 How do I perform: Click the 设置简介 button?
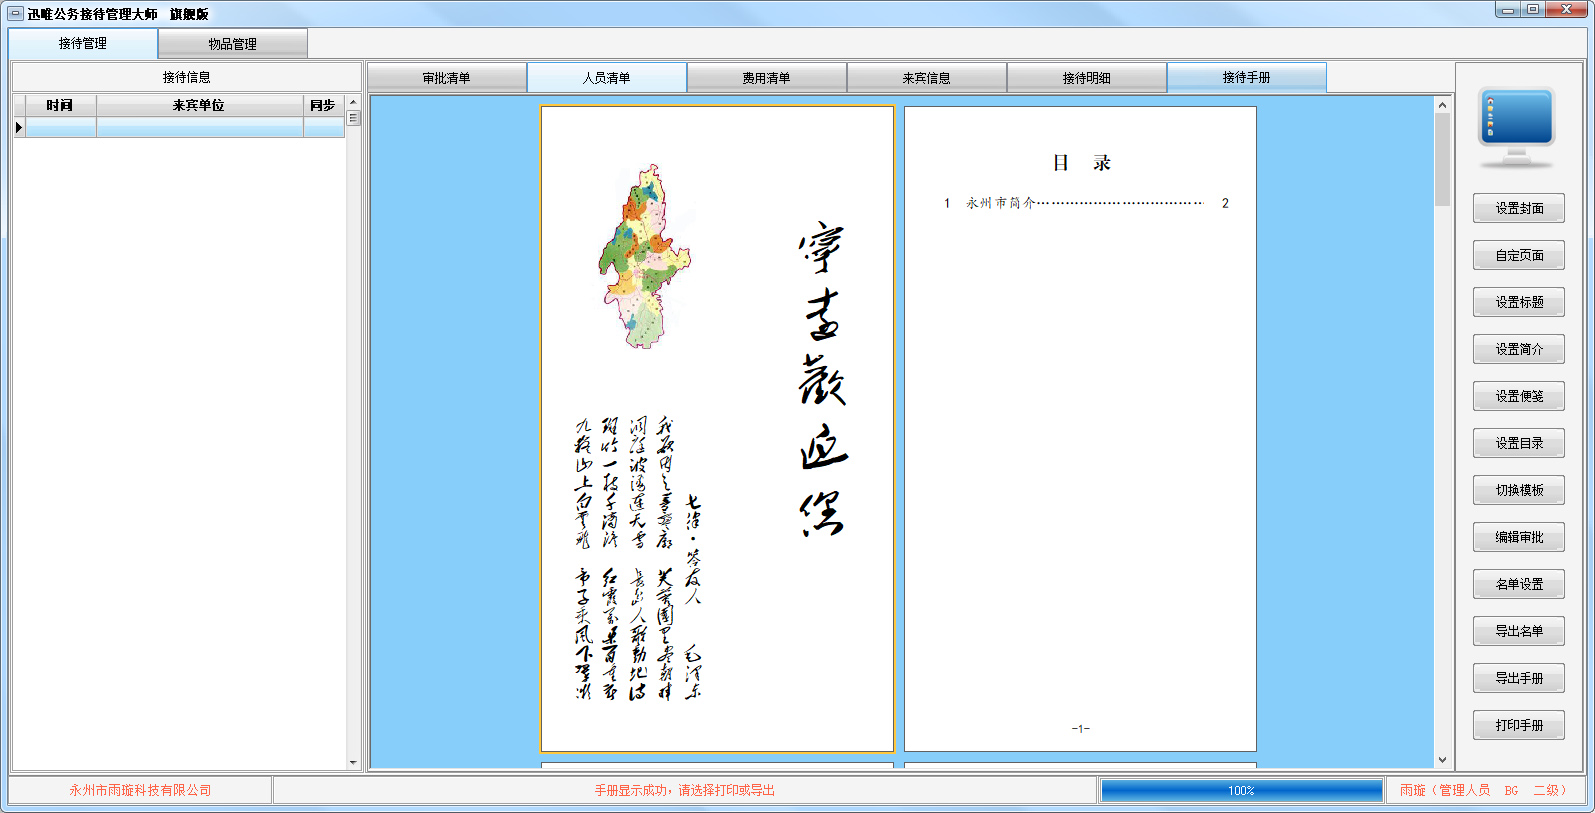(x=1519, y=349)
